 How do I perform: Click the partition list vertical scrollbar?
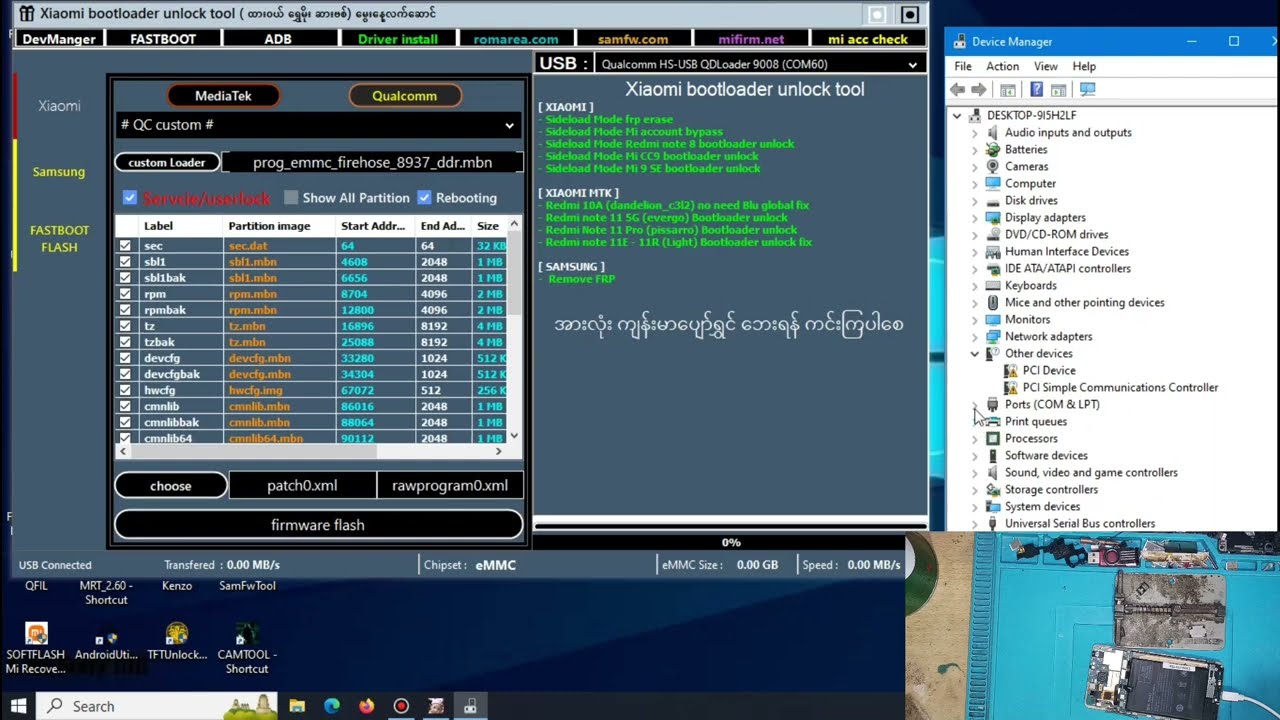click(514, 330)
